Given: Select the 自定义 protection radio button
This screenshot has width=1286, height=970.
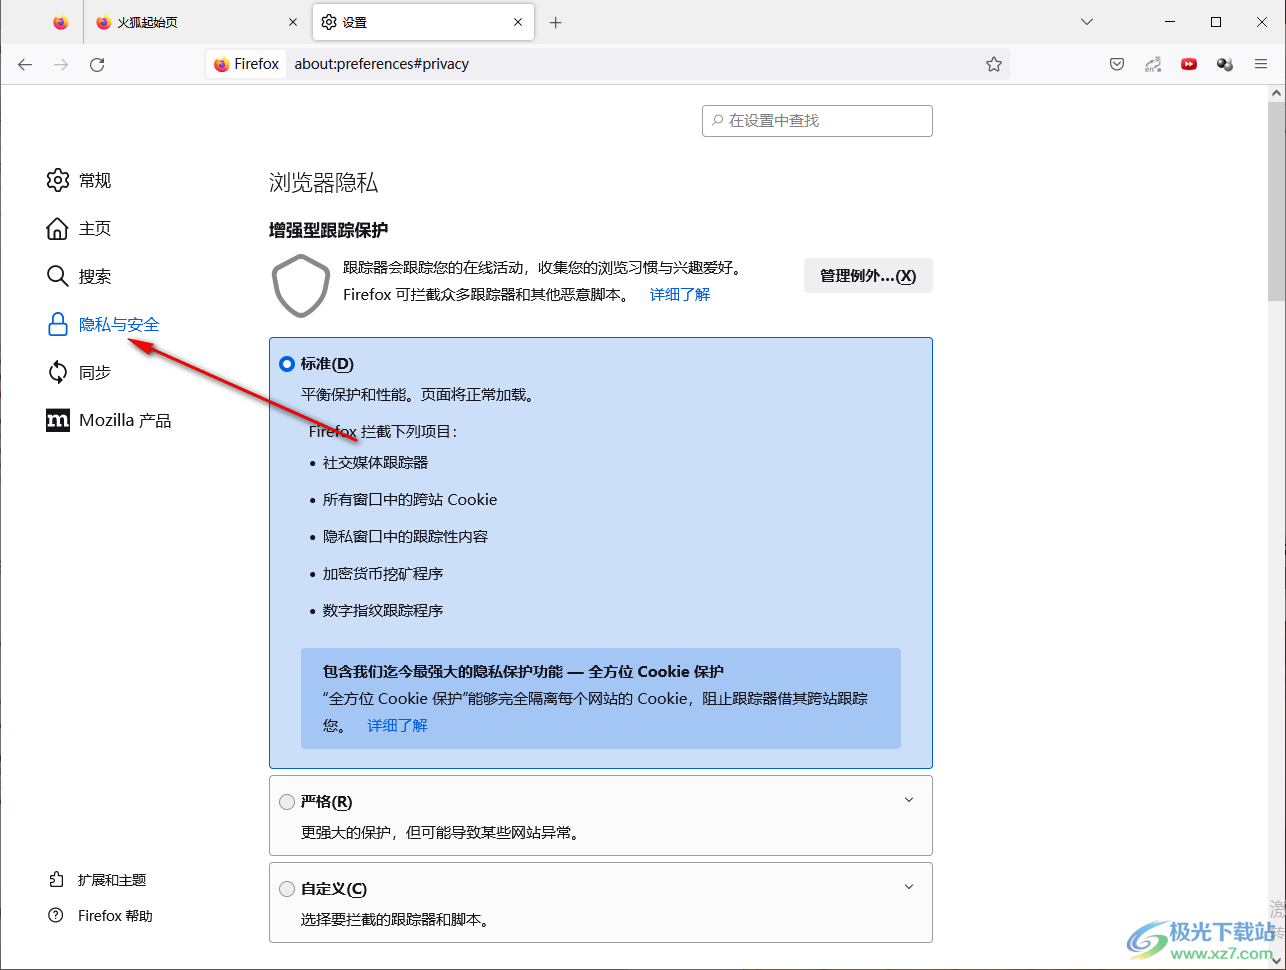Looking at the screenshot, I should point(287,889).
